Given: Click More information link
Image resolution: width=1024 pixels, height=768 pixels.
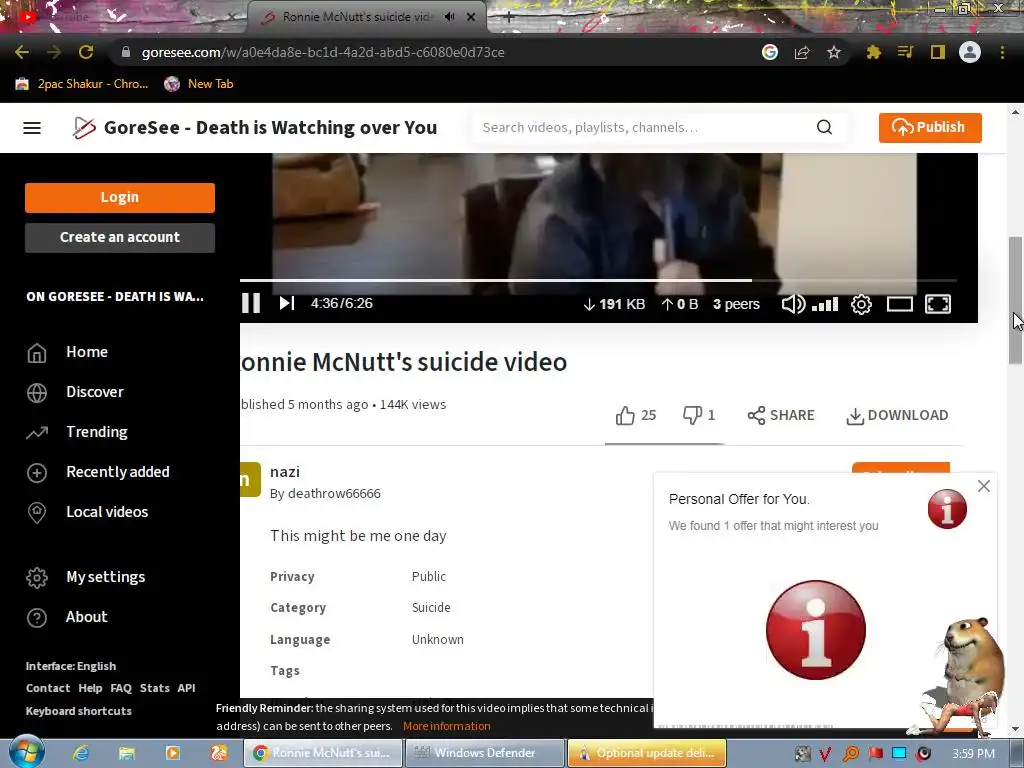Looking at the screenshot, I should [x=447, y=726].
